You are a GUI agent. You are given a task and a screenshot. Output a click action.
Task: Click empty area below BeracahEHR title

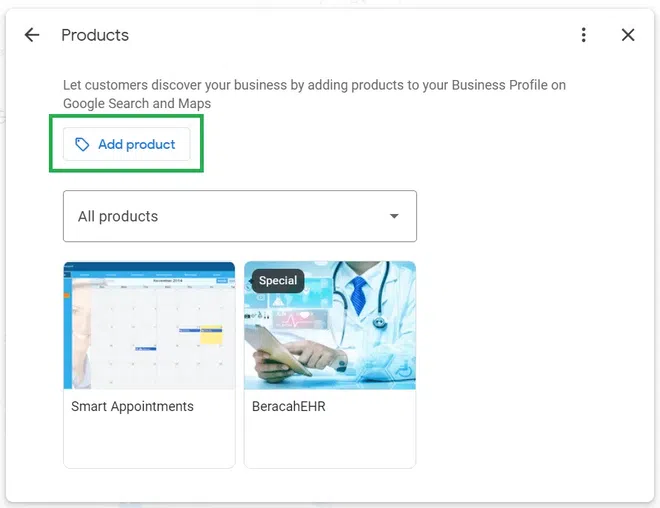point(330,443)
